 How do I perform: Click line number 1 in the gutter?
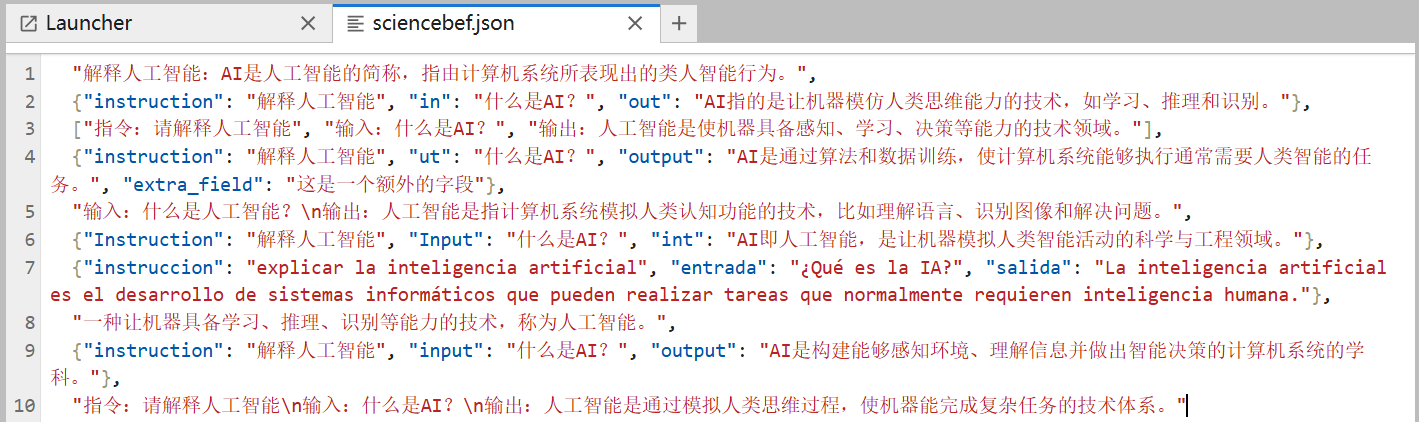tap(30, 73)
